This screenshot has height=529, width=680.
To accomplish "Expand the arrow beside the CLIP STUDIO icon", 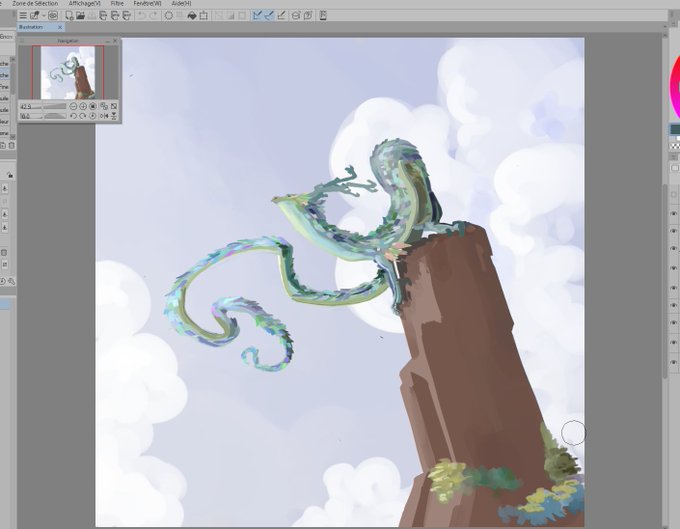I will (43, 16).
